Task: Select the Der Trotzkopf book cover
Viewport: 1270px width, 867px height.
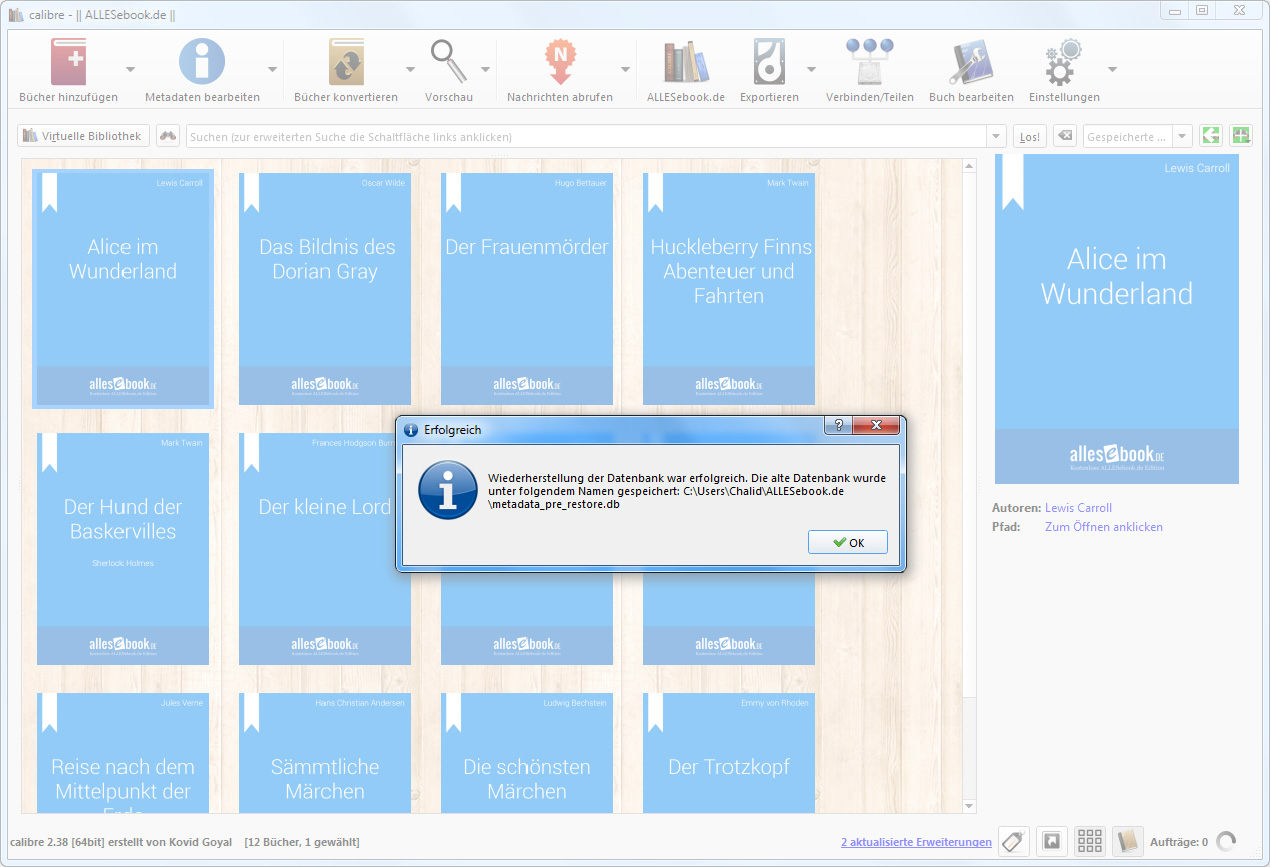Action: click(x=729, y=753)
